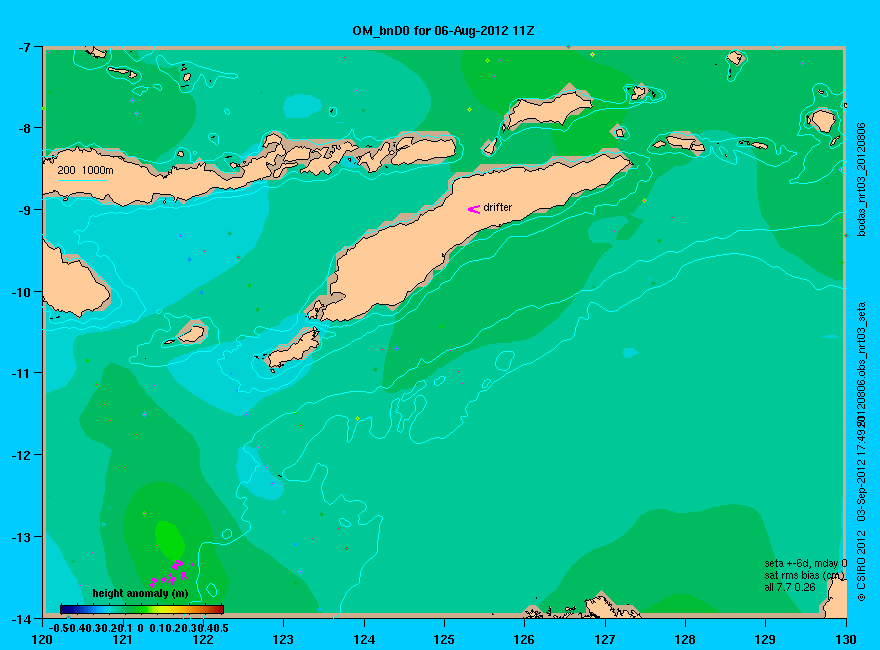This screenshot has height=650, width=880.
Task: Click the vertical 'bodas_nrt03_20120806' label
Action: pyautogui.click(x=861, y=180)
